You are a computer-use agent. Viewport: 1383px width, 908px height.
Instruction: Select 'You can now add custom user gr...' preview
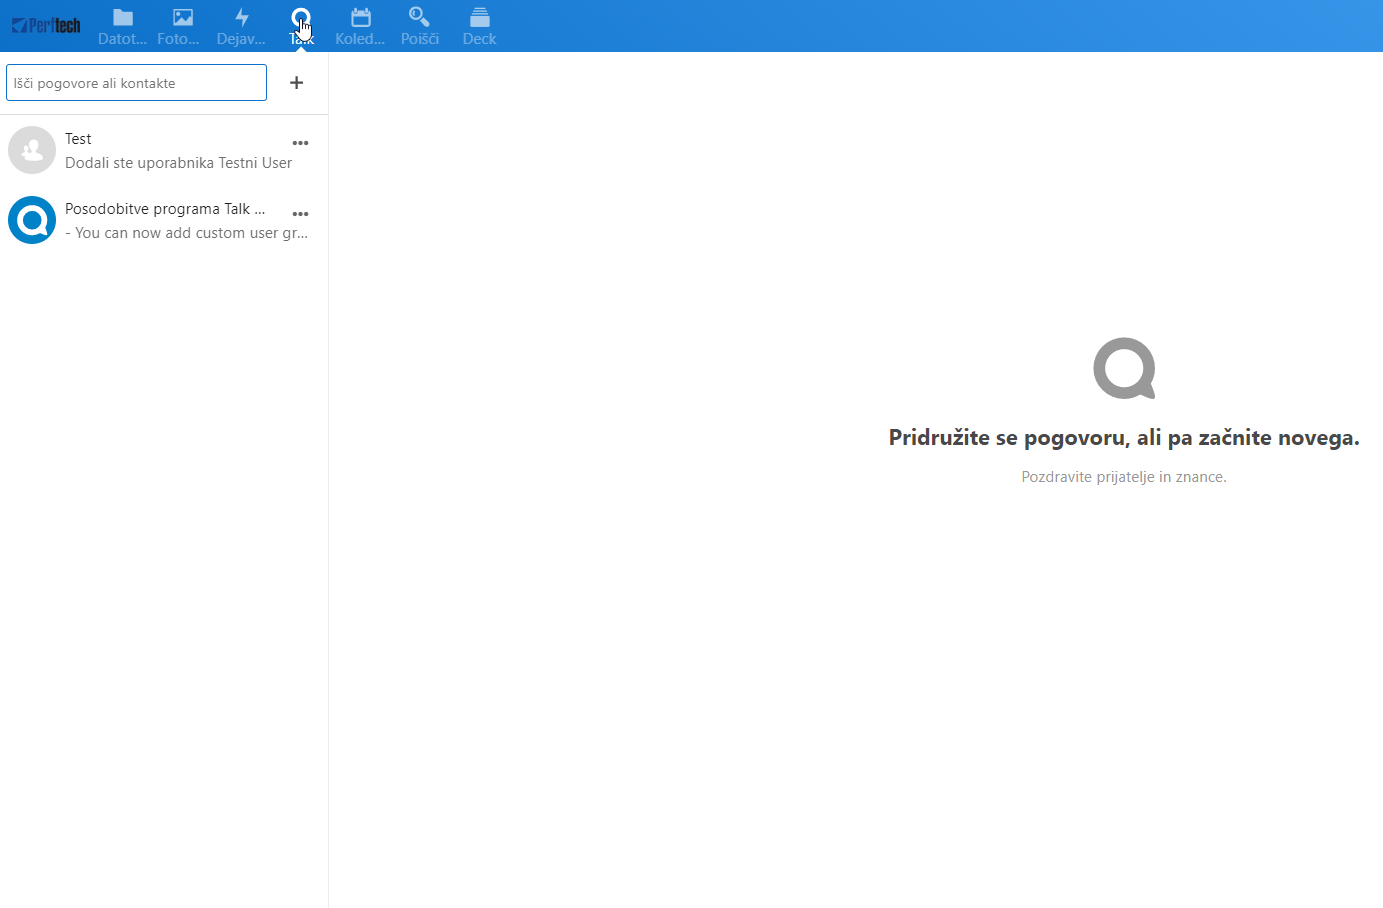[187, 233]
